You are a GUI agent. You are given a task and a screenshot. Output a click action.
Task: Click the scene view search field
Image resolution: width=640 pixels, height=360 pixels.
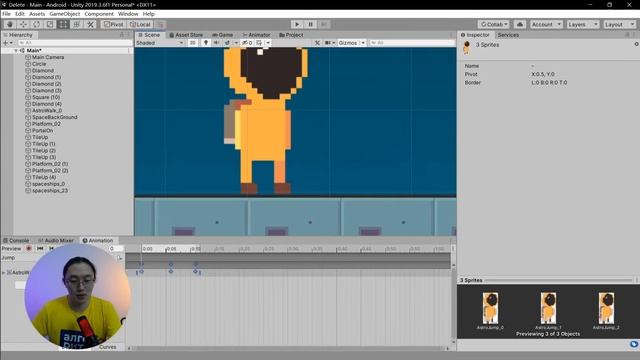411,43
